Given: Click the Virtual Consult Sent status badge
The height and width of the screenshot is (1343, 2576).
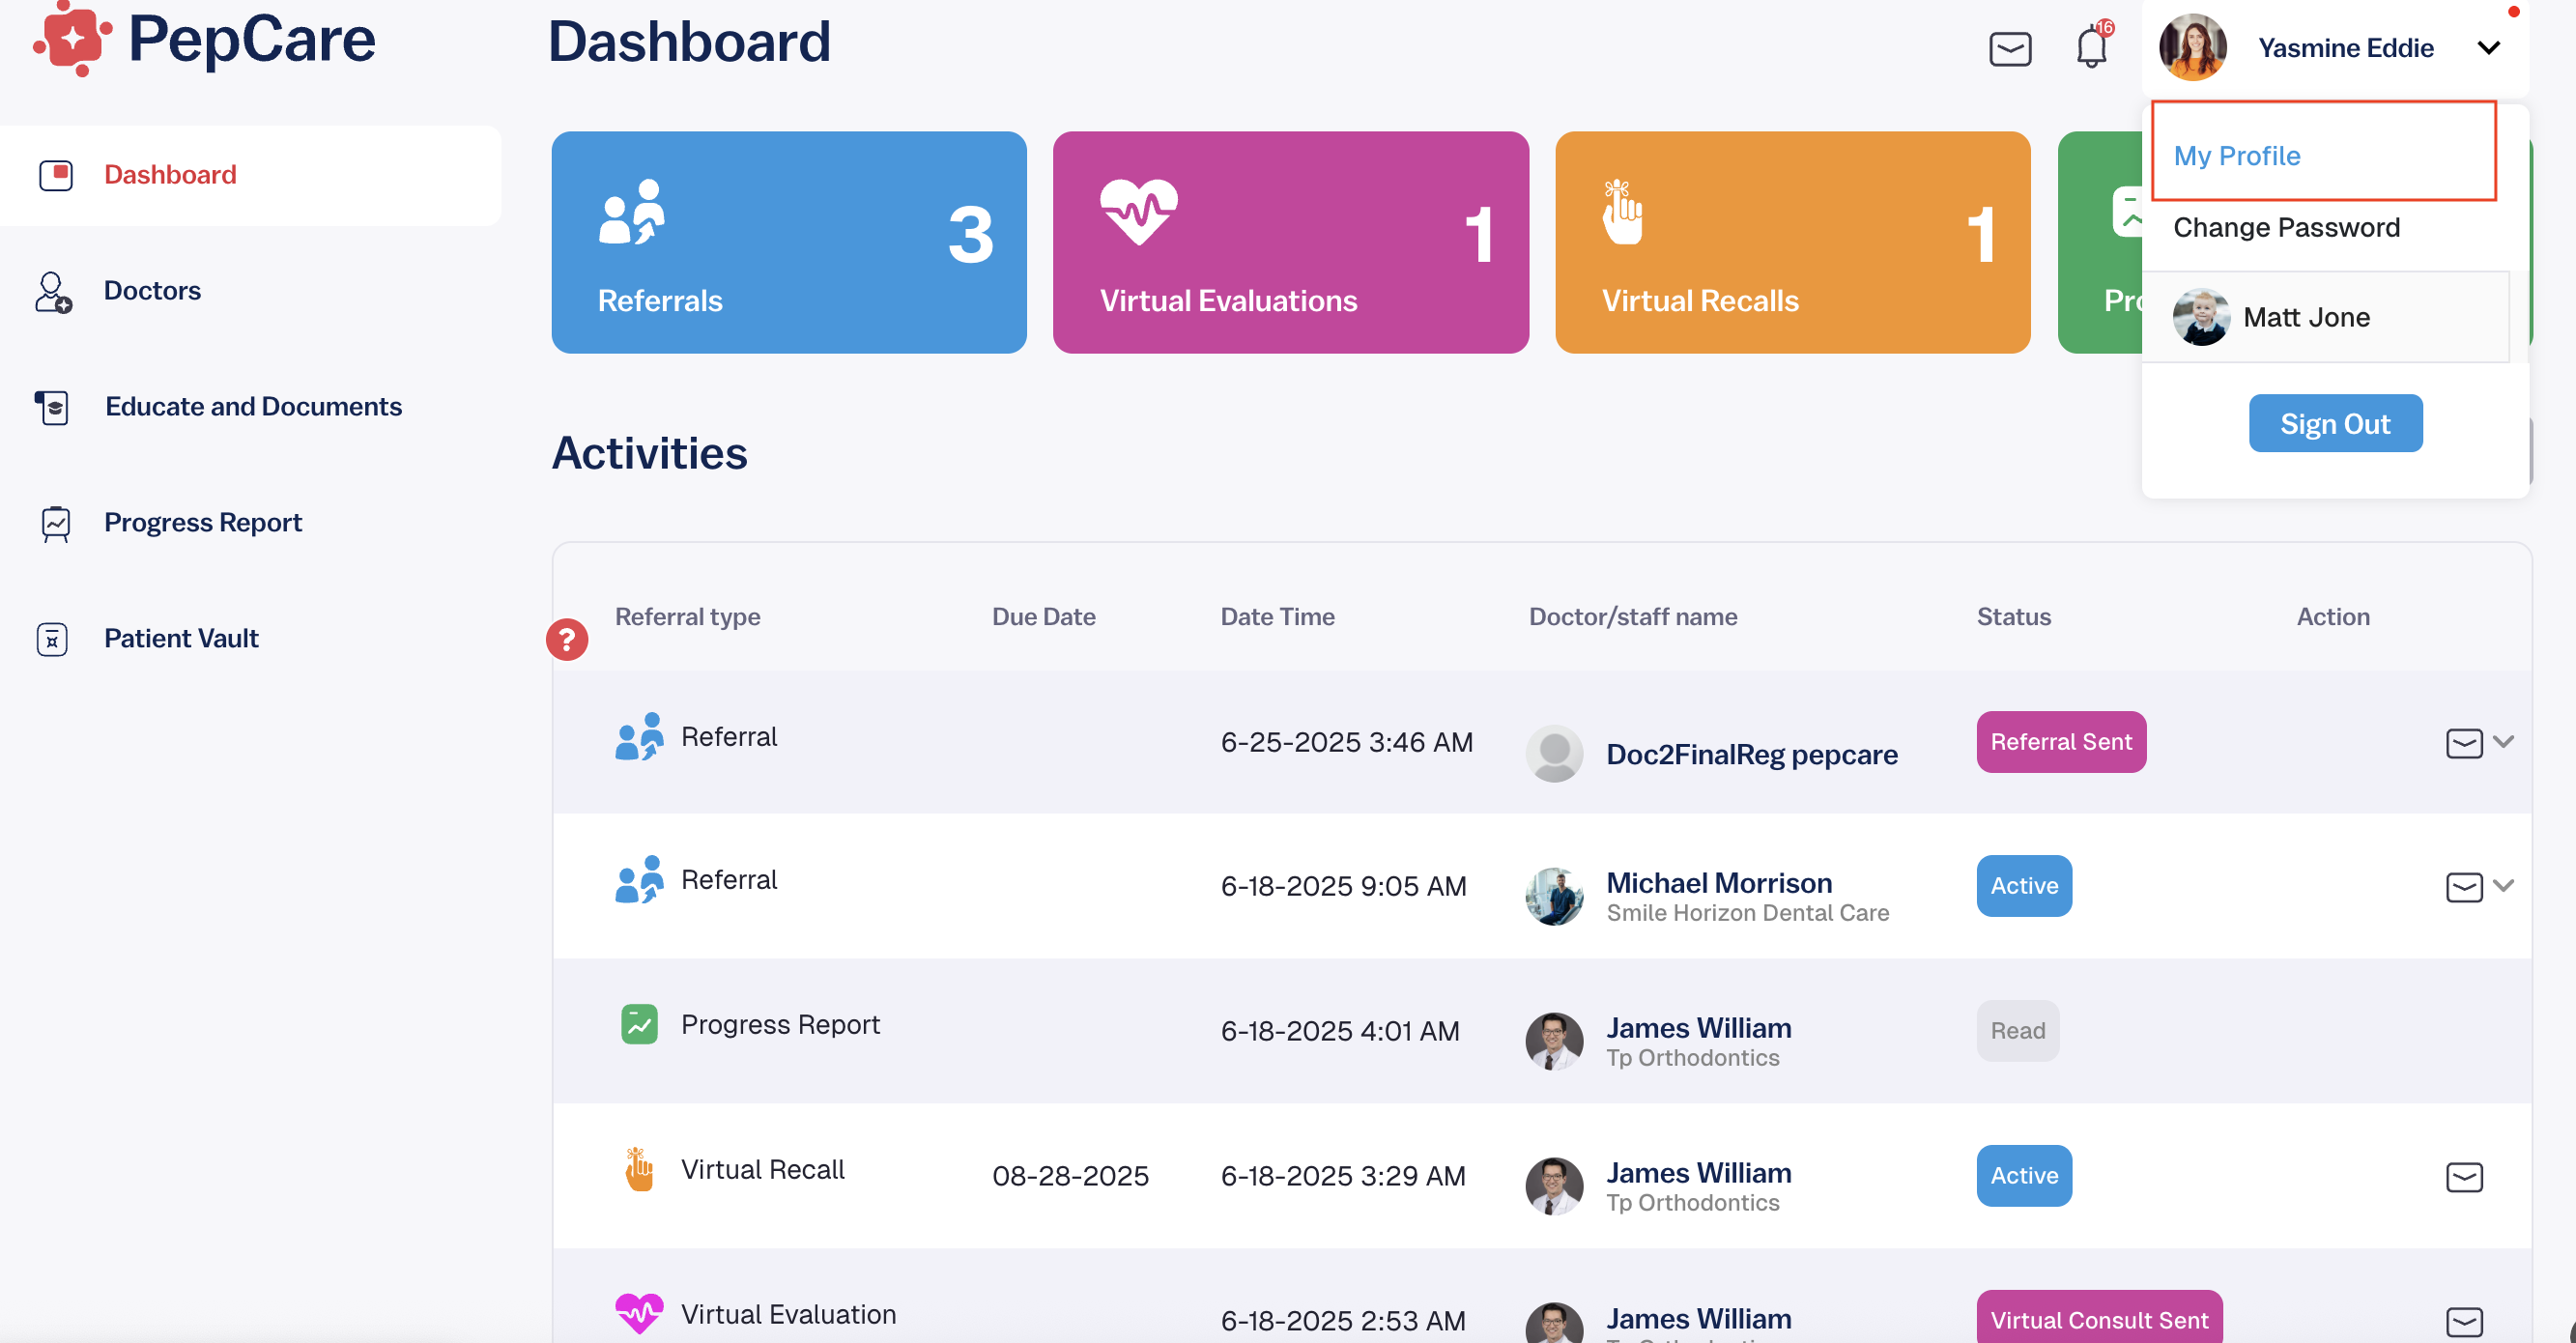Looking at the screenshot, I should point(2099,1318).
